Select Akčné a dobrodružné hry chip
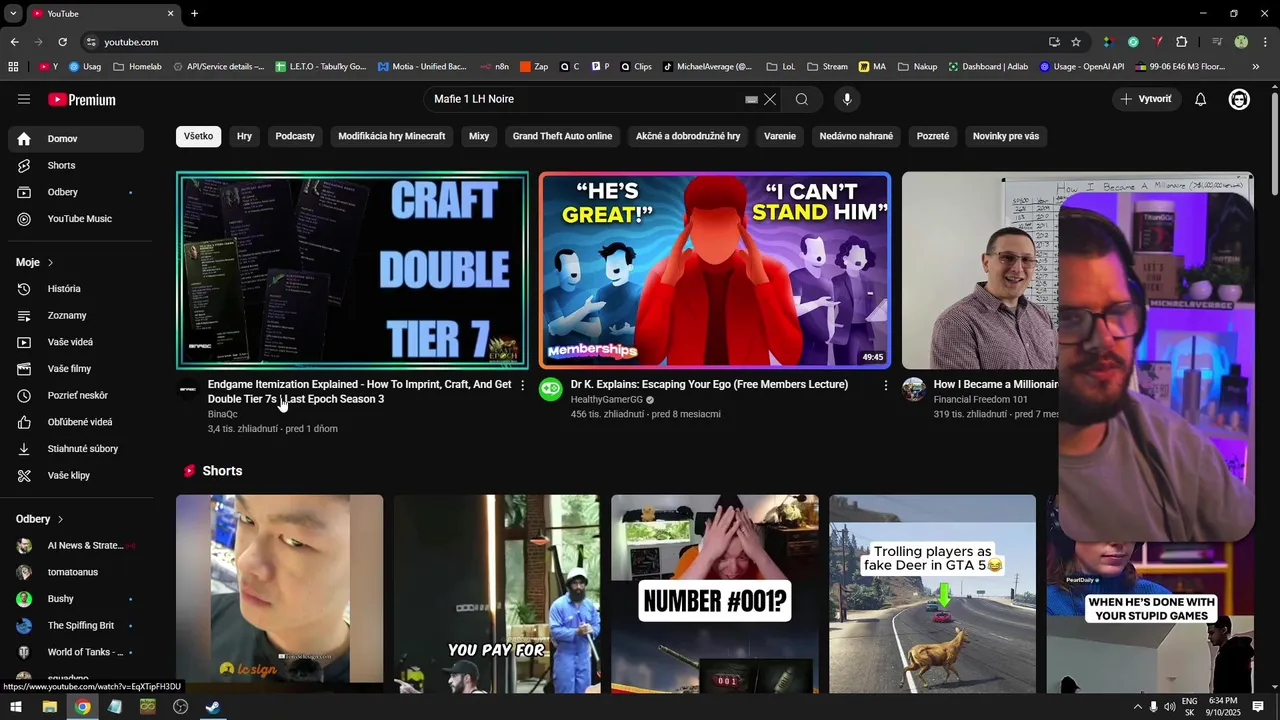 pyautogui.click(x=688, y=136)
